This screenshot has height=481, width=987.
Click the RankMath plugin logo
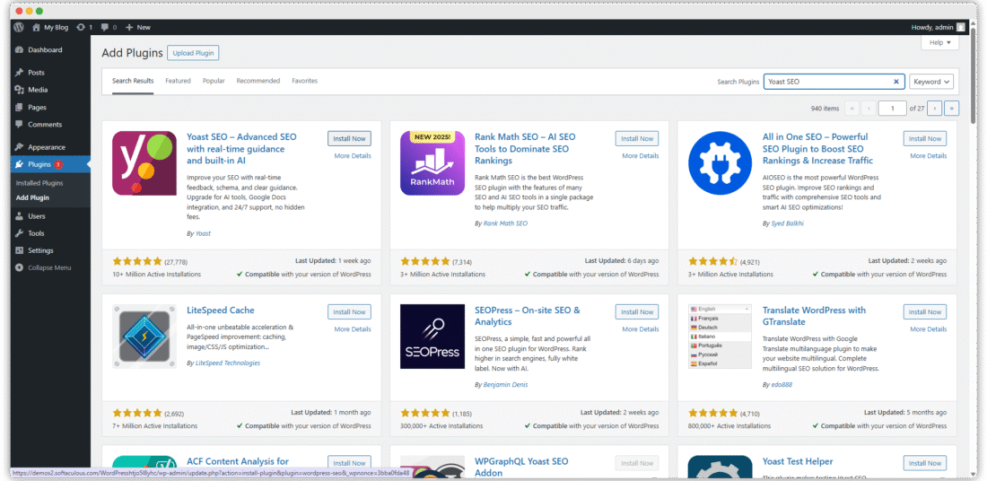click(432, 163)
